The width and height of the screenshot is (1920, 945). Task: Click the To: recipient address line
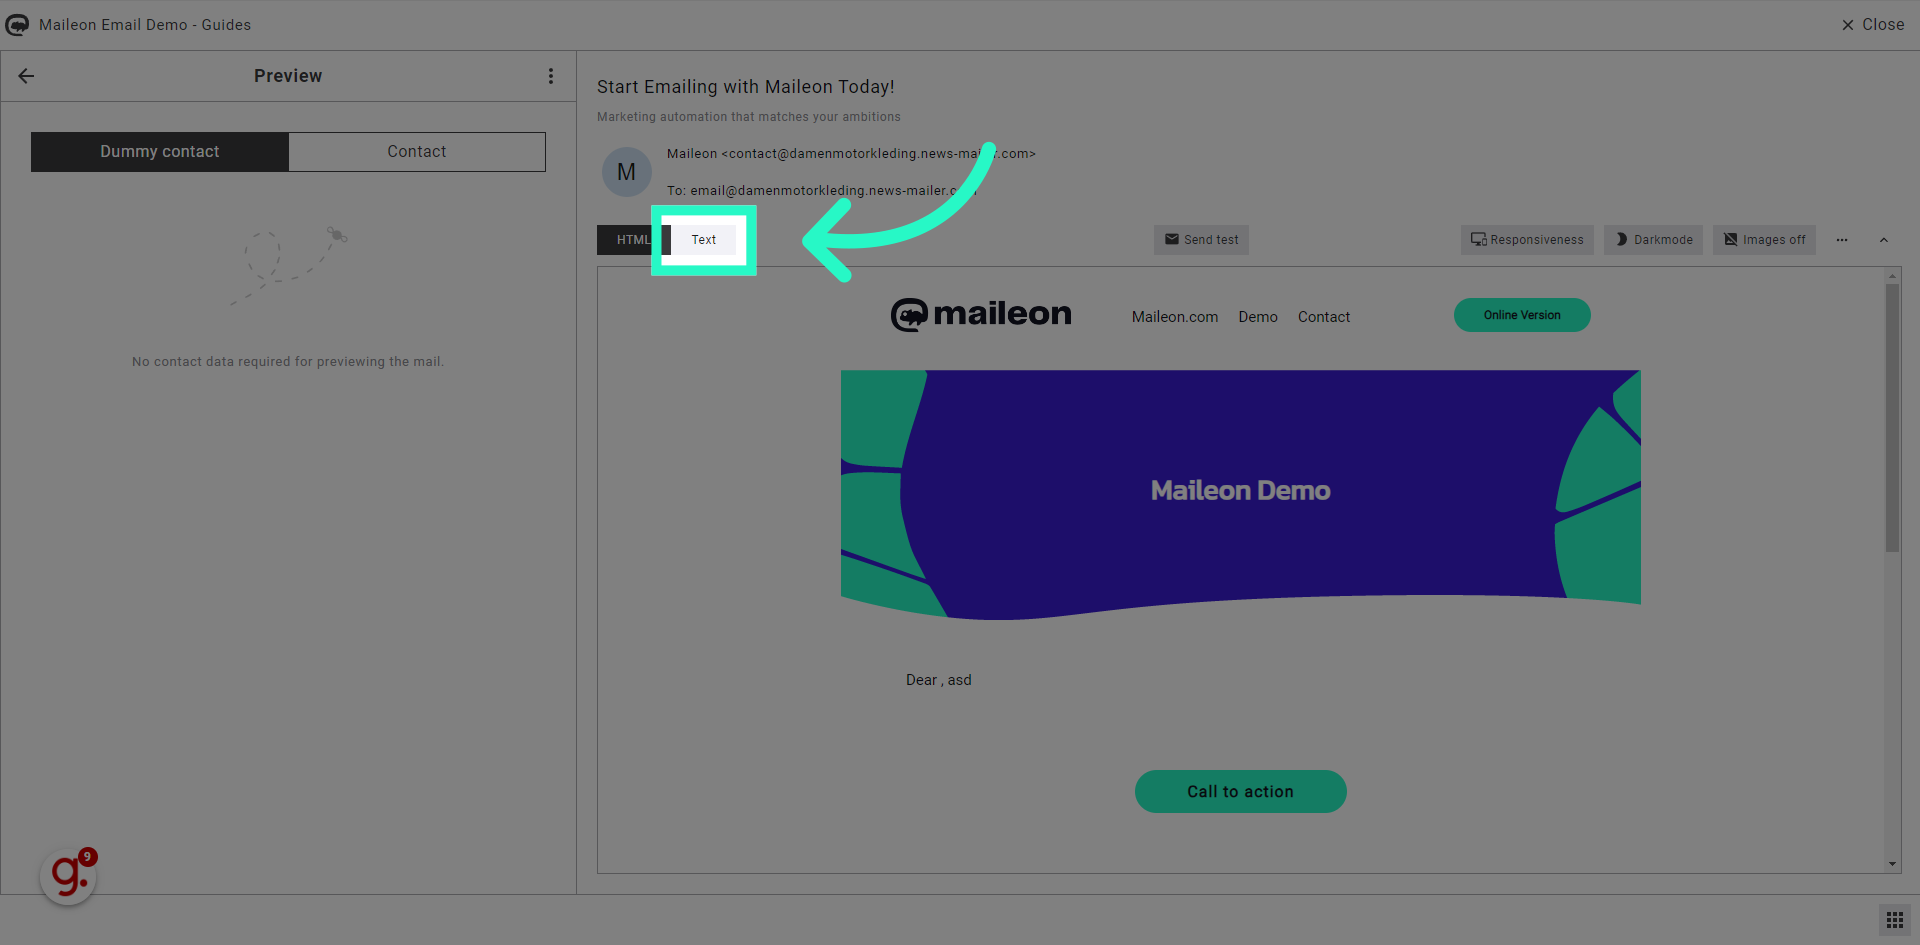[x=821, y=191]
